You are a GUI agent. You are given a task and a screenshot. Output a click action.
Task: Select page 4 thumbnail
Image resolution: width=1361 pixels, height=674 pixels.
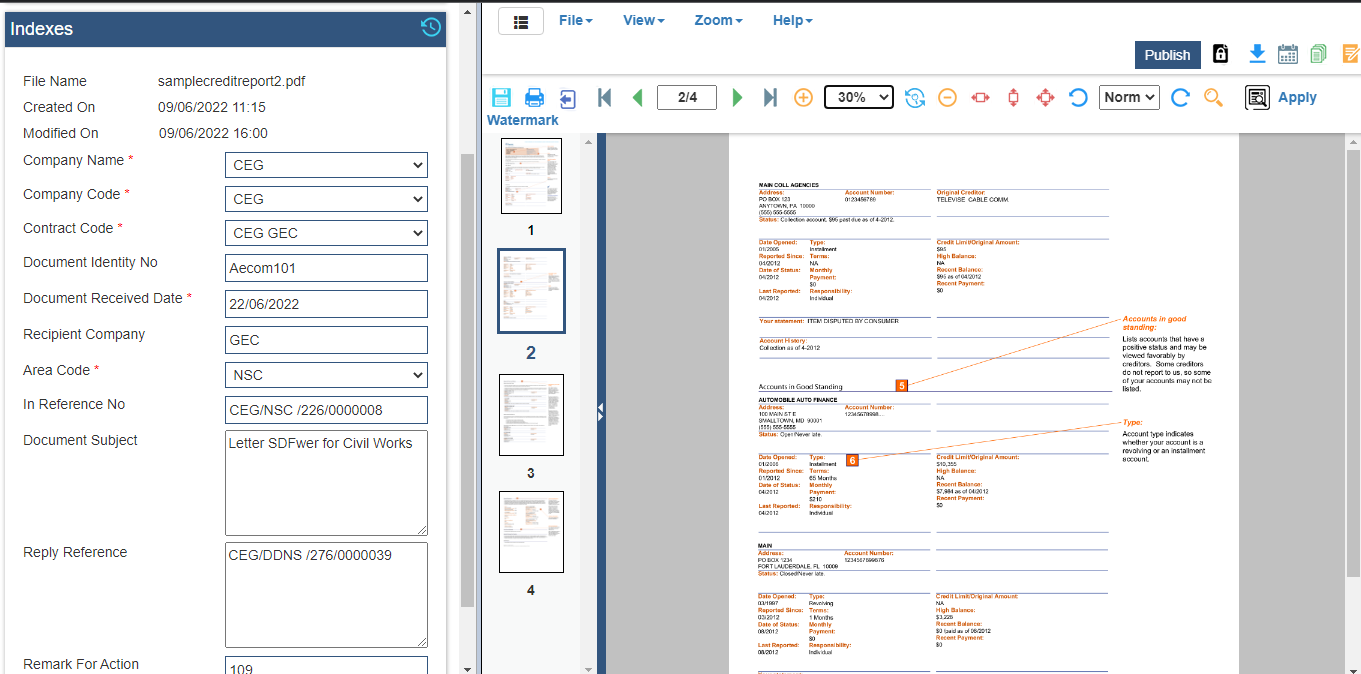pos(531,532)
